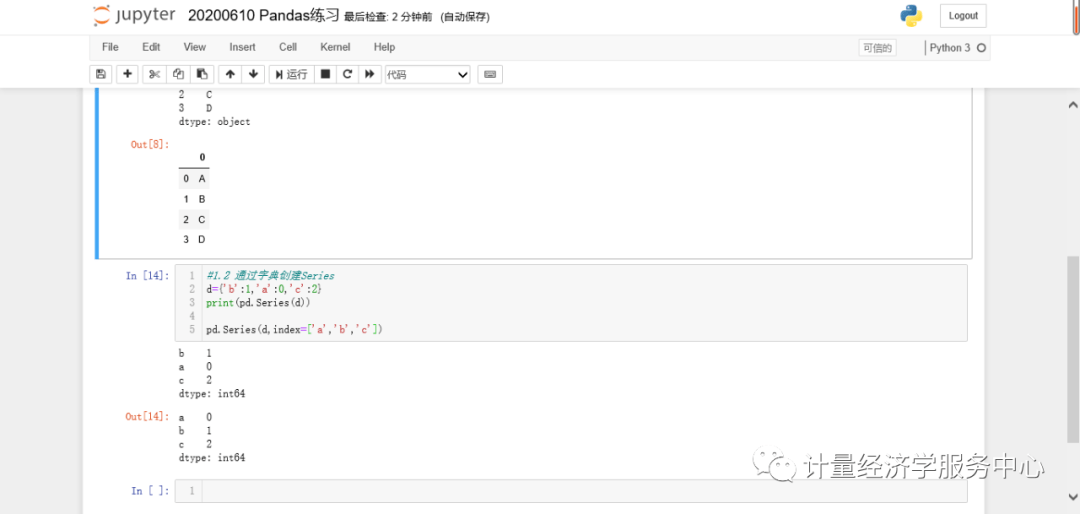Move selected cell up arrow

point(230,74)
